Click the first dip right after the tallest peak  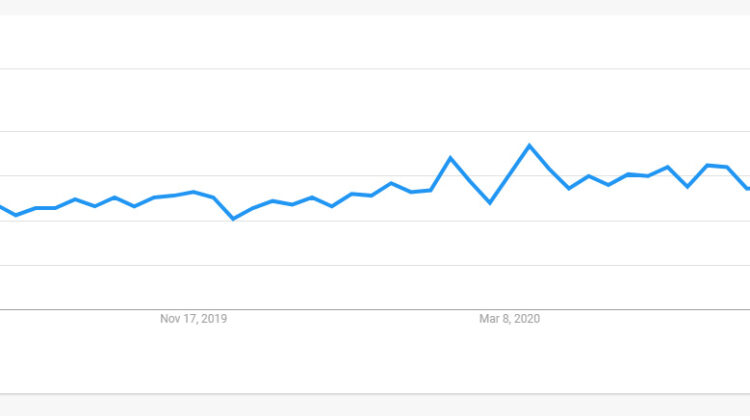(569, 188)
